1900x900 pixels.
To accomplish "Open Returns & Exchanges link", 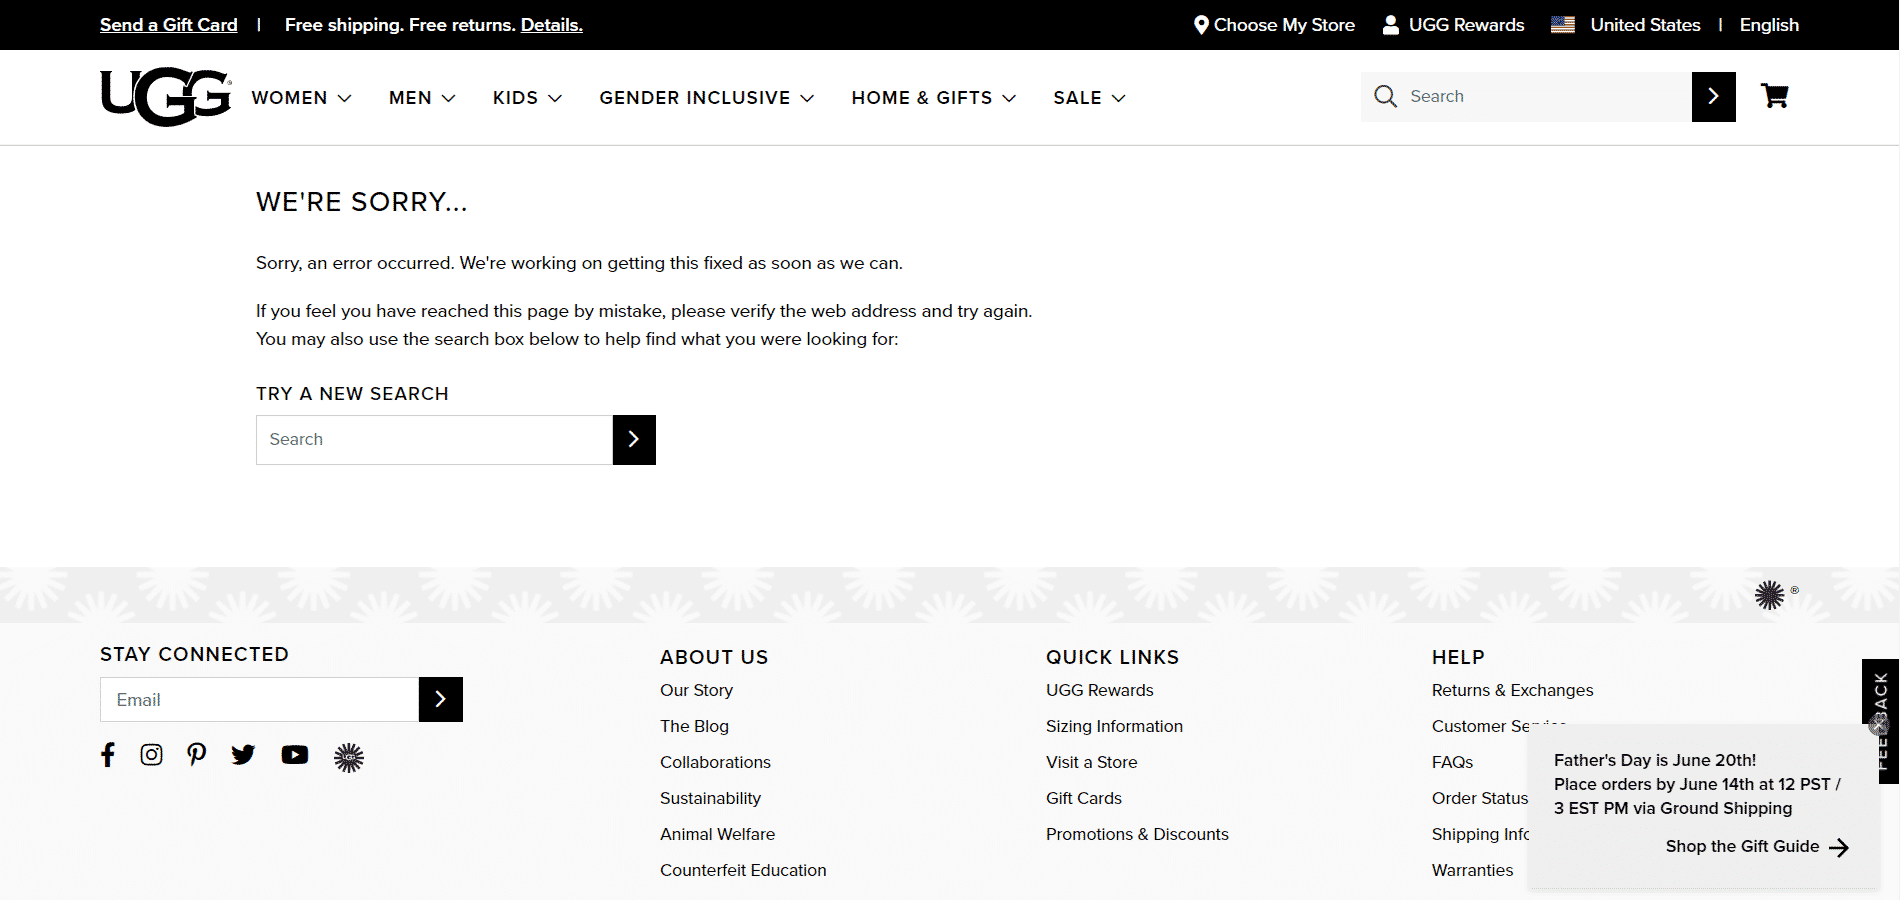I will 1512,690.
